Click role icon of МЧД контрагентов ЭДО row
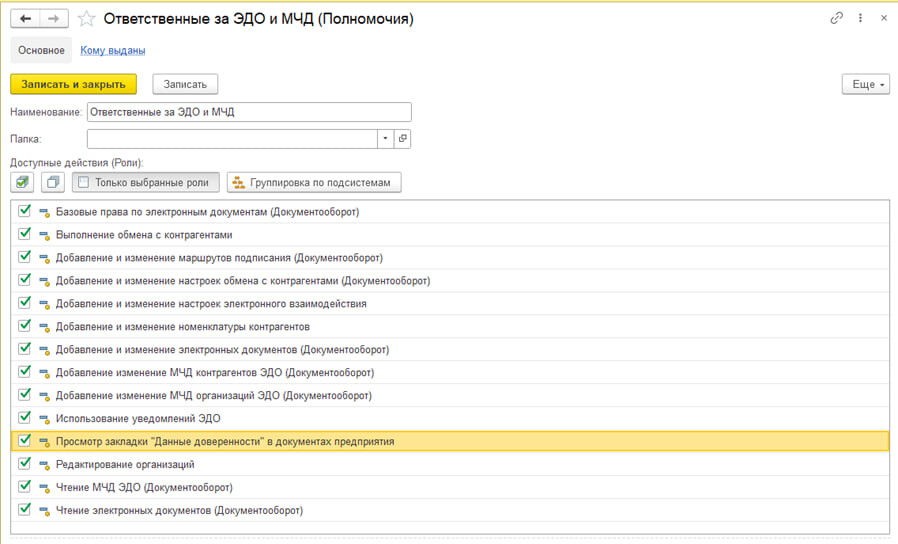 (44, 373)
